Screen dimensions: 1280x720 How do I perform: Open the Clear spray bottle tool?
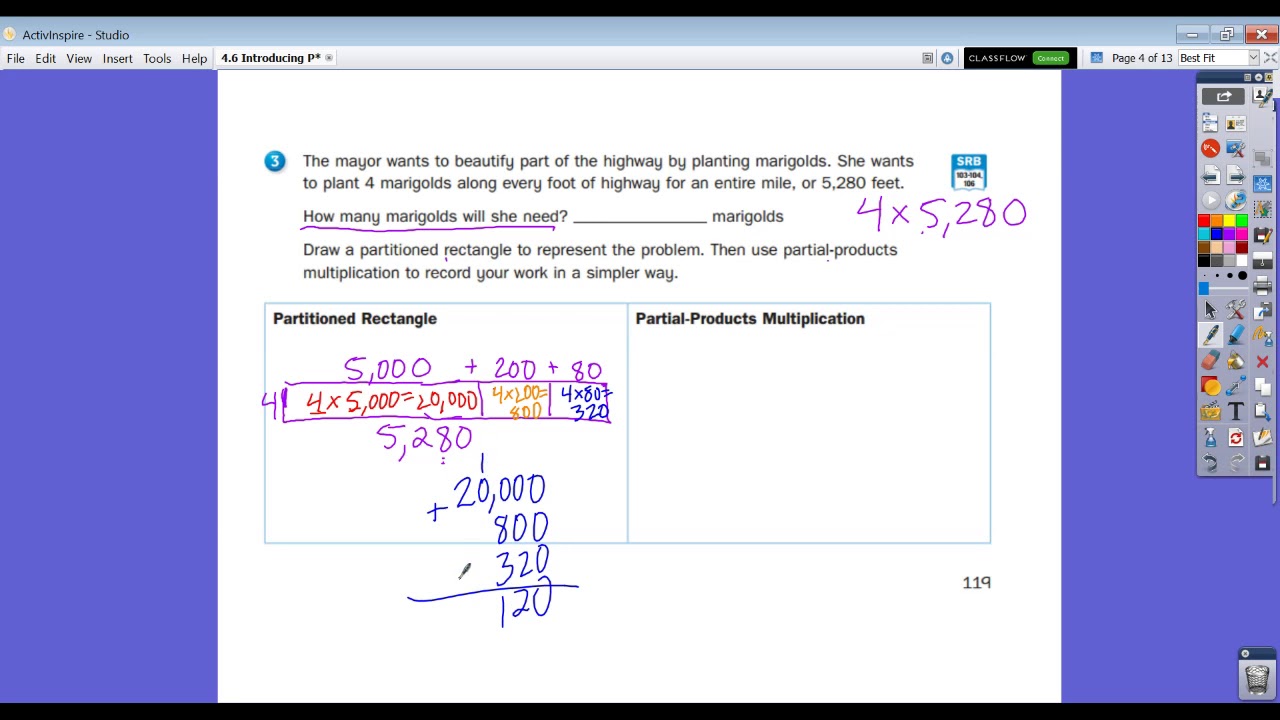tap(1211, 438)
